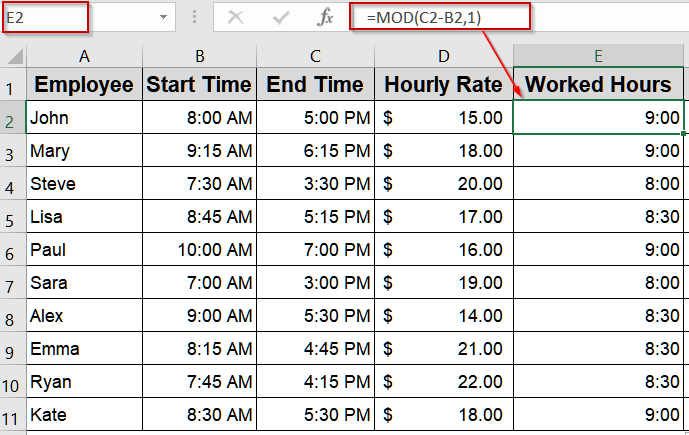
Task: Click Alex's hourly rate 14.00
Action: [x=444, y=315]
